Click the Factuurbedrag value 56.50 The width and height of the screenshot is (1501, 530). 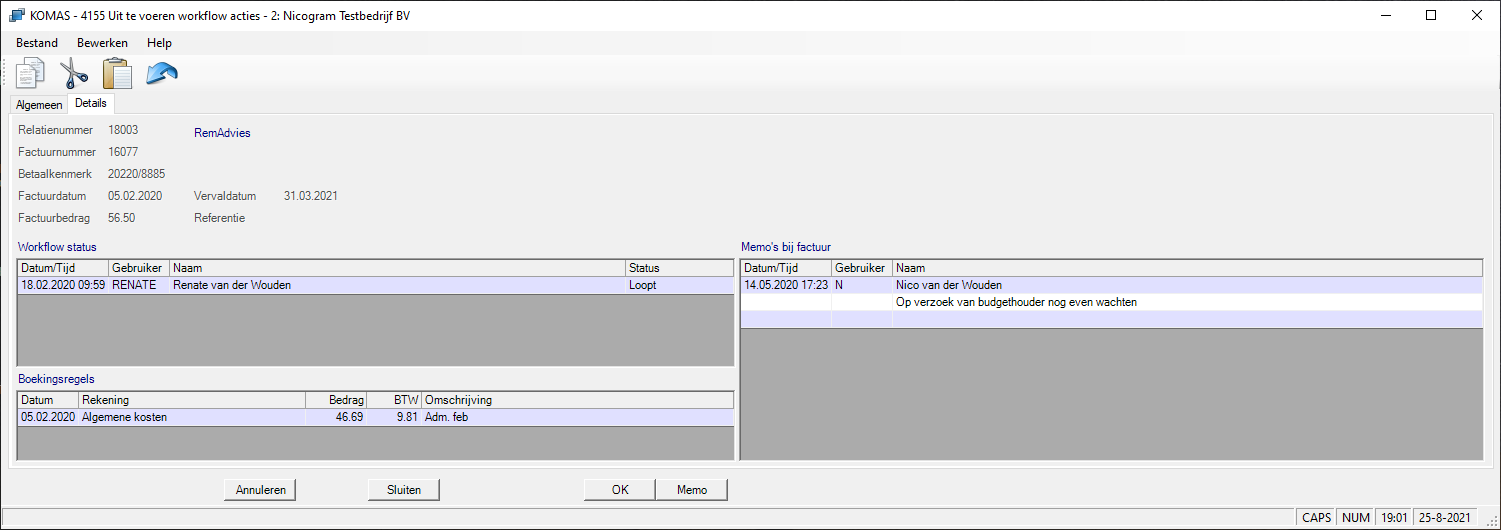121,218
